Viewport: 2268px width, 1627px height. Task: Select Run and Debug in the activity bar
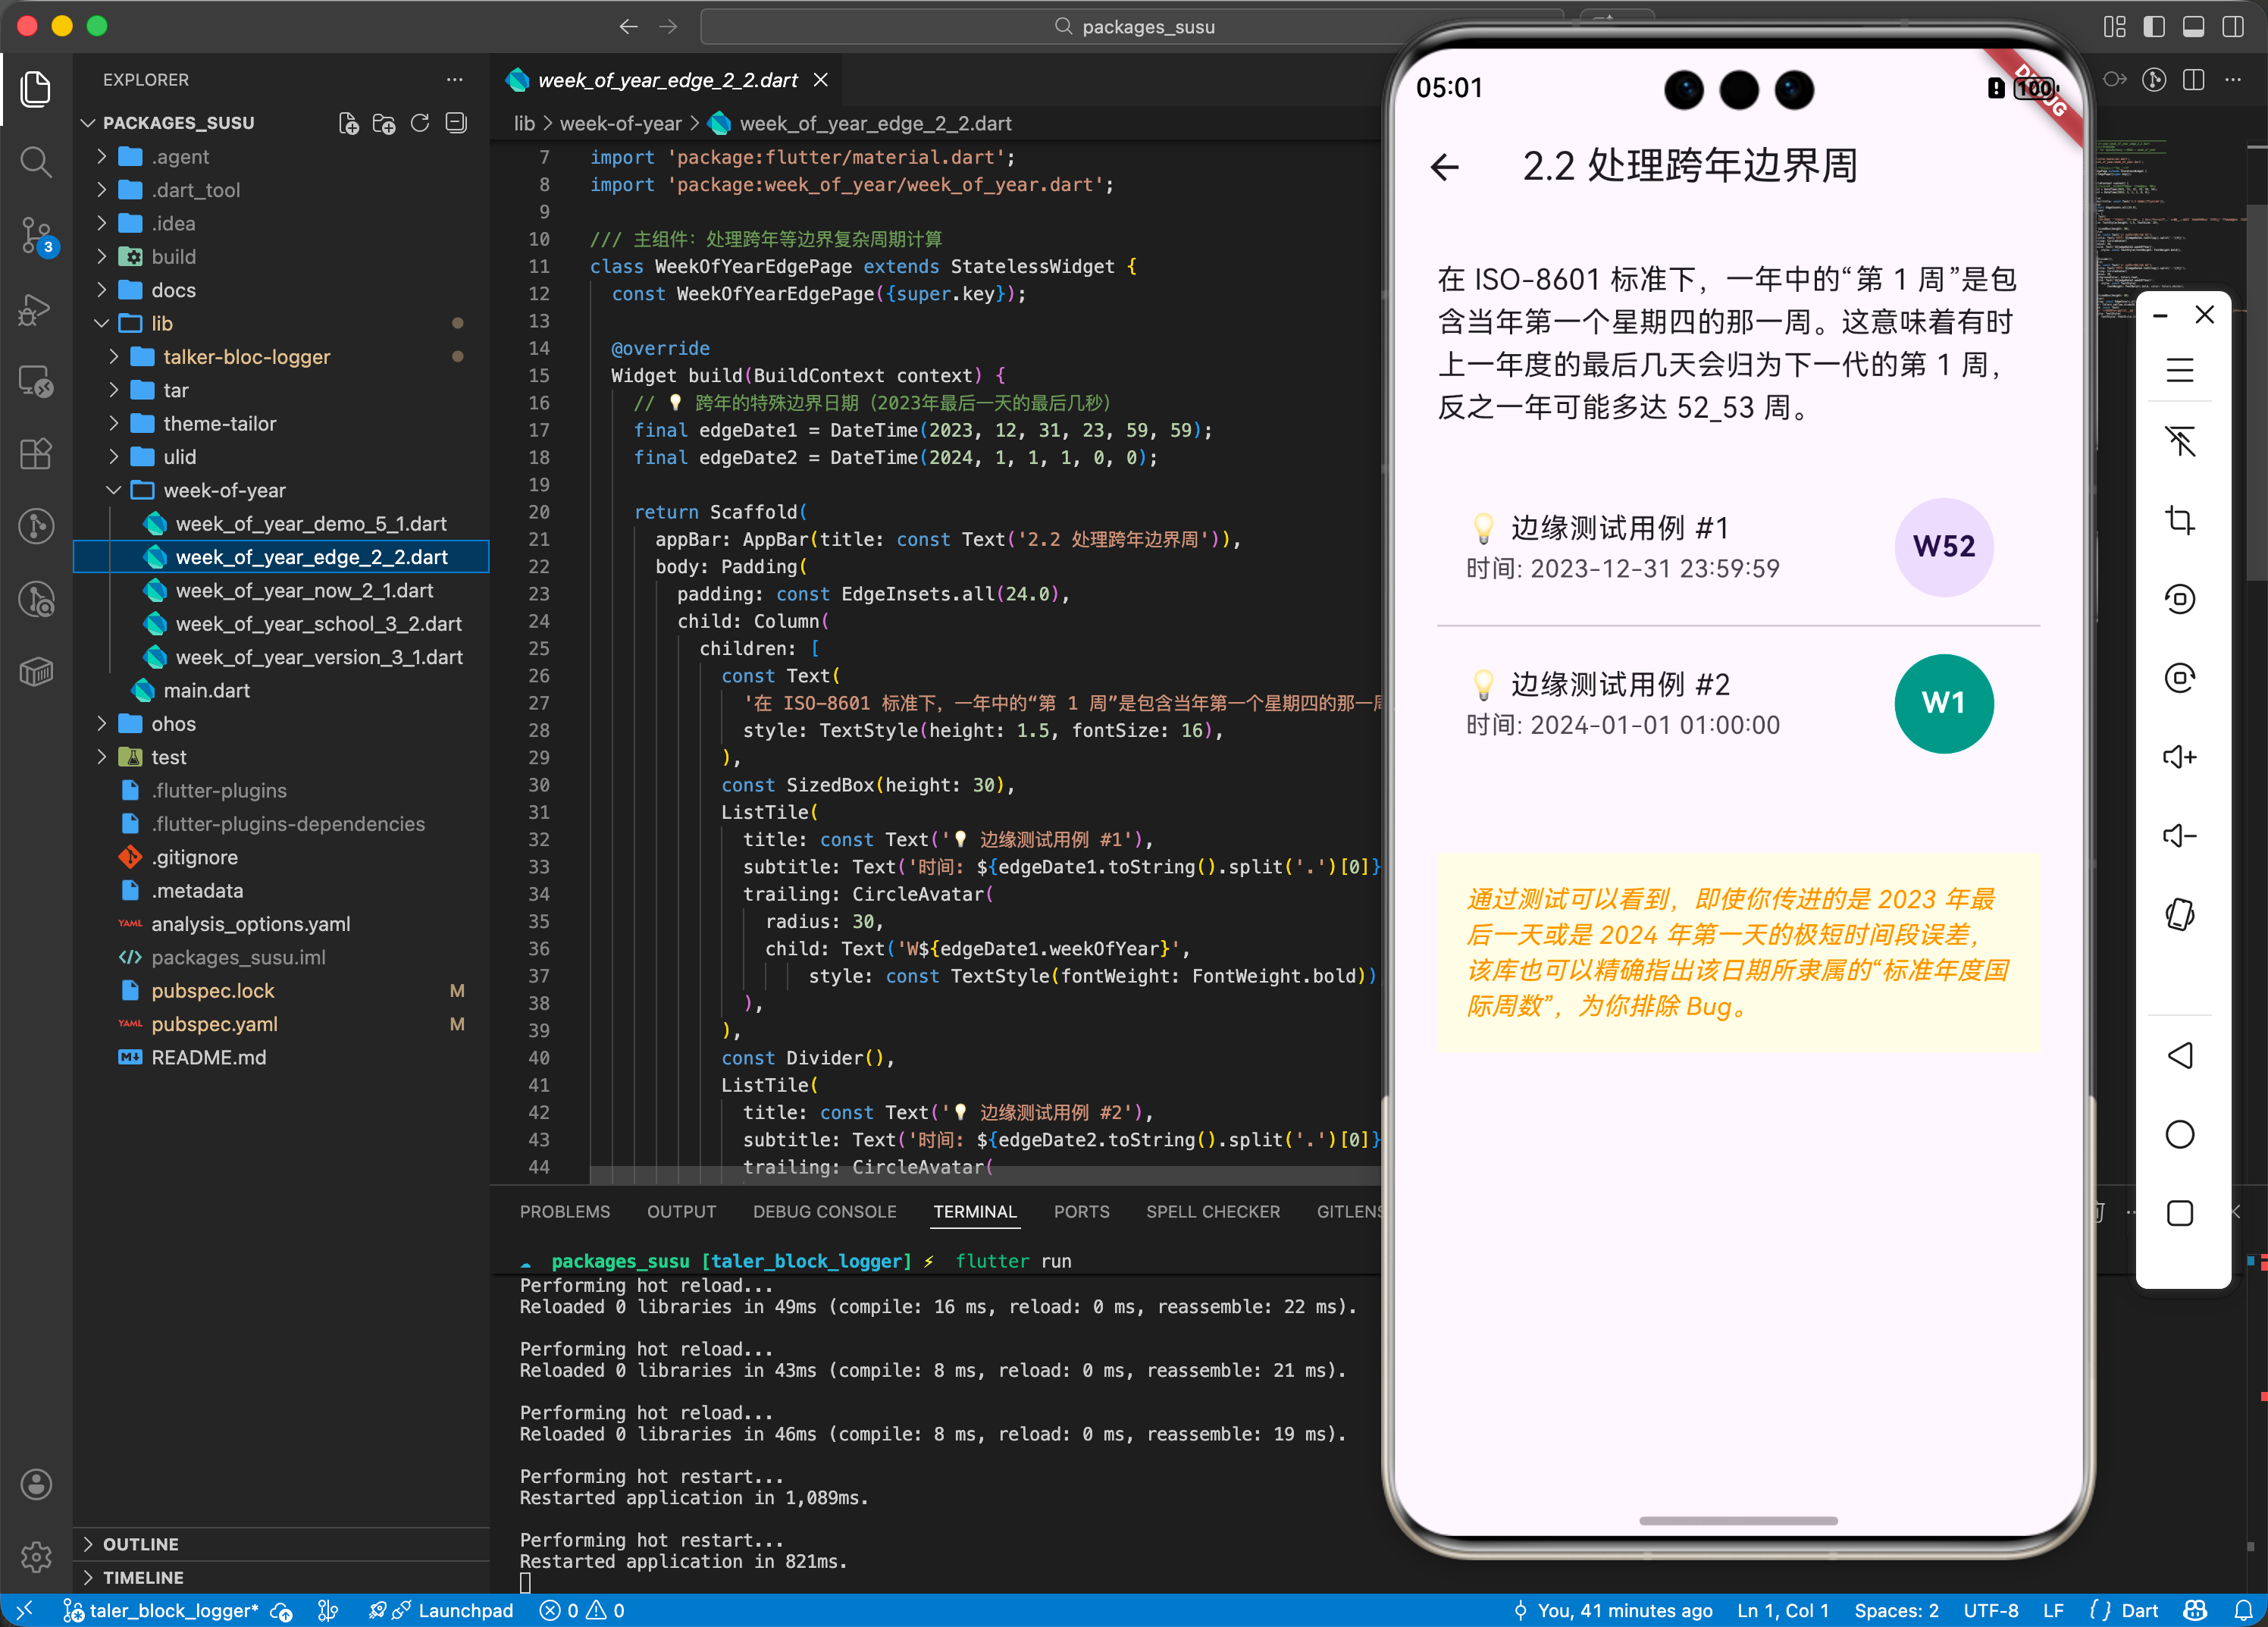(36, 310)
